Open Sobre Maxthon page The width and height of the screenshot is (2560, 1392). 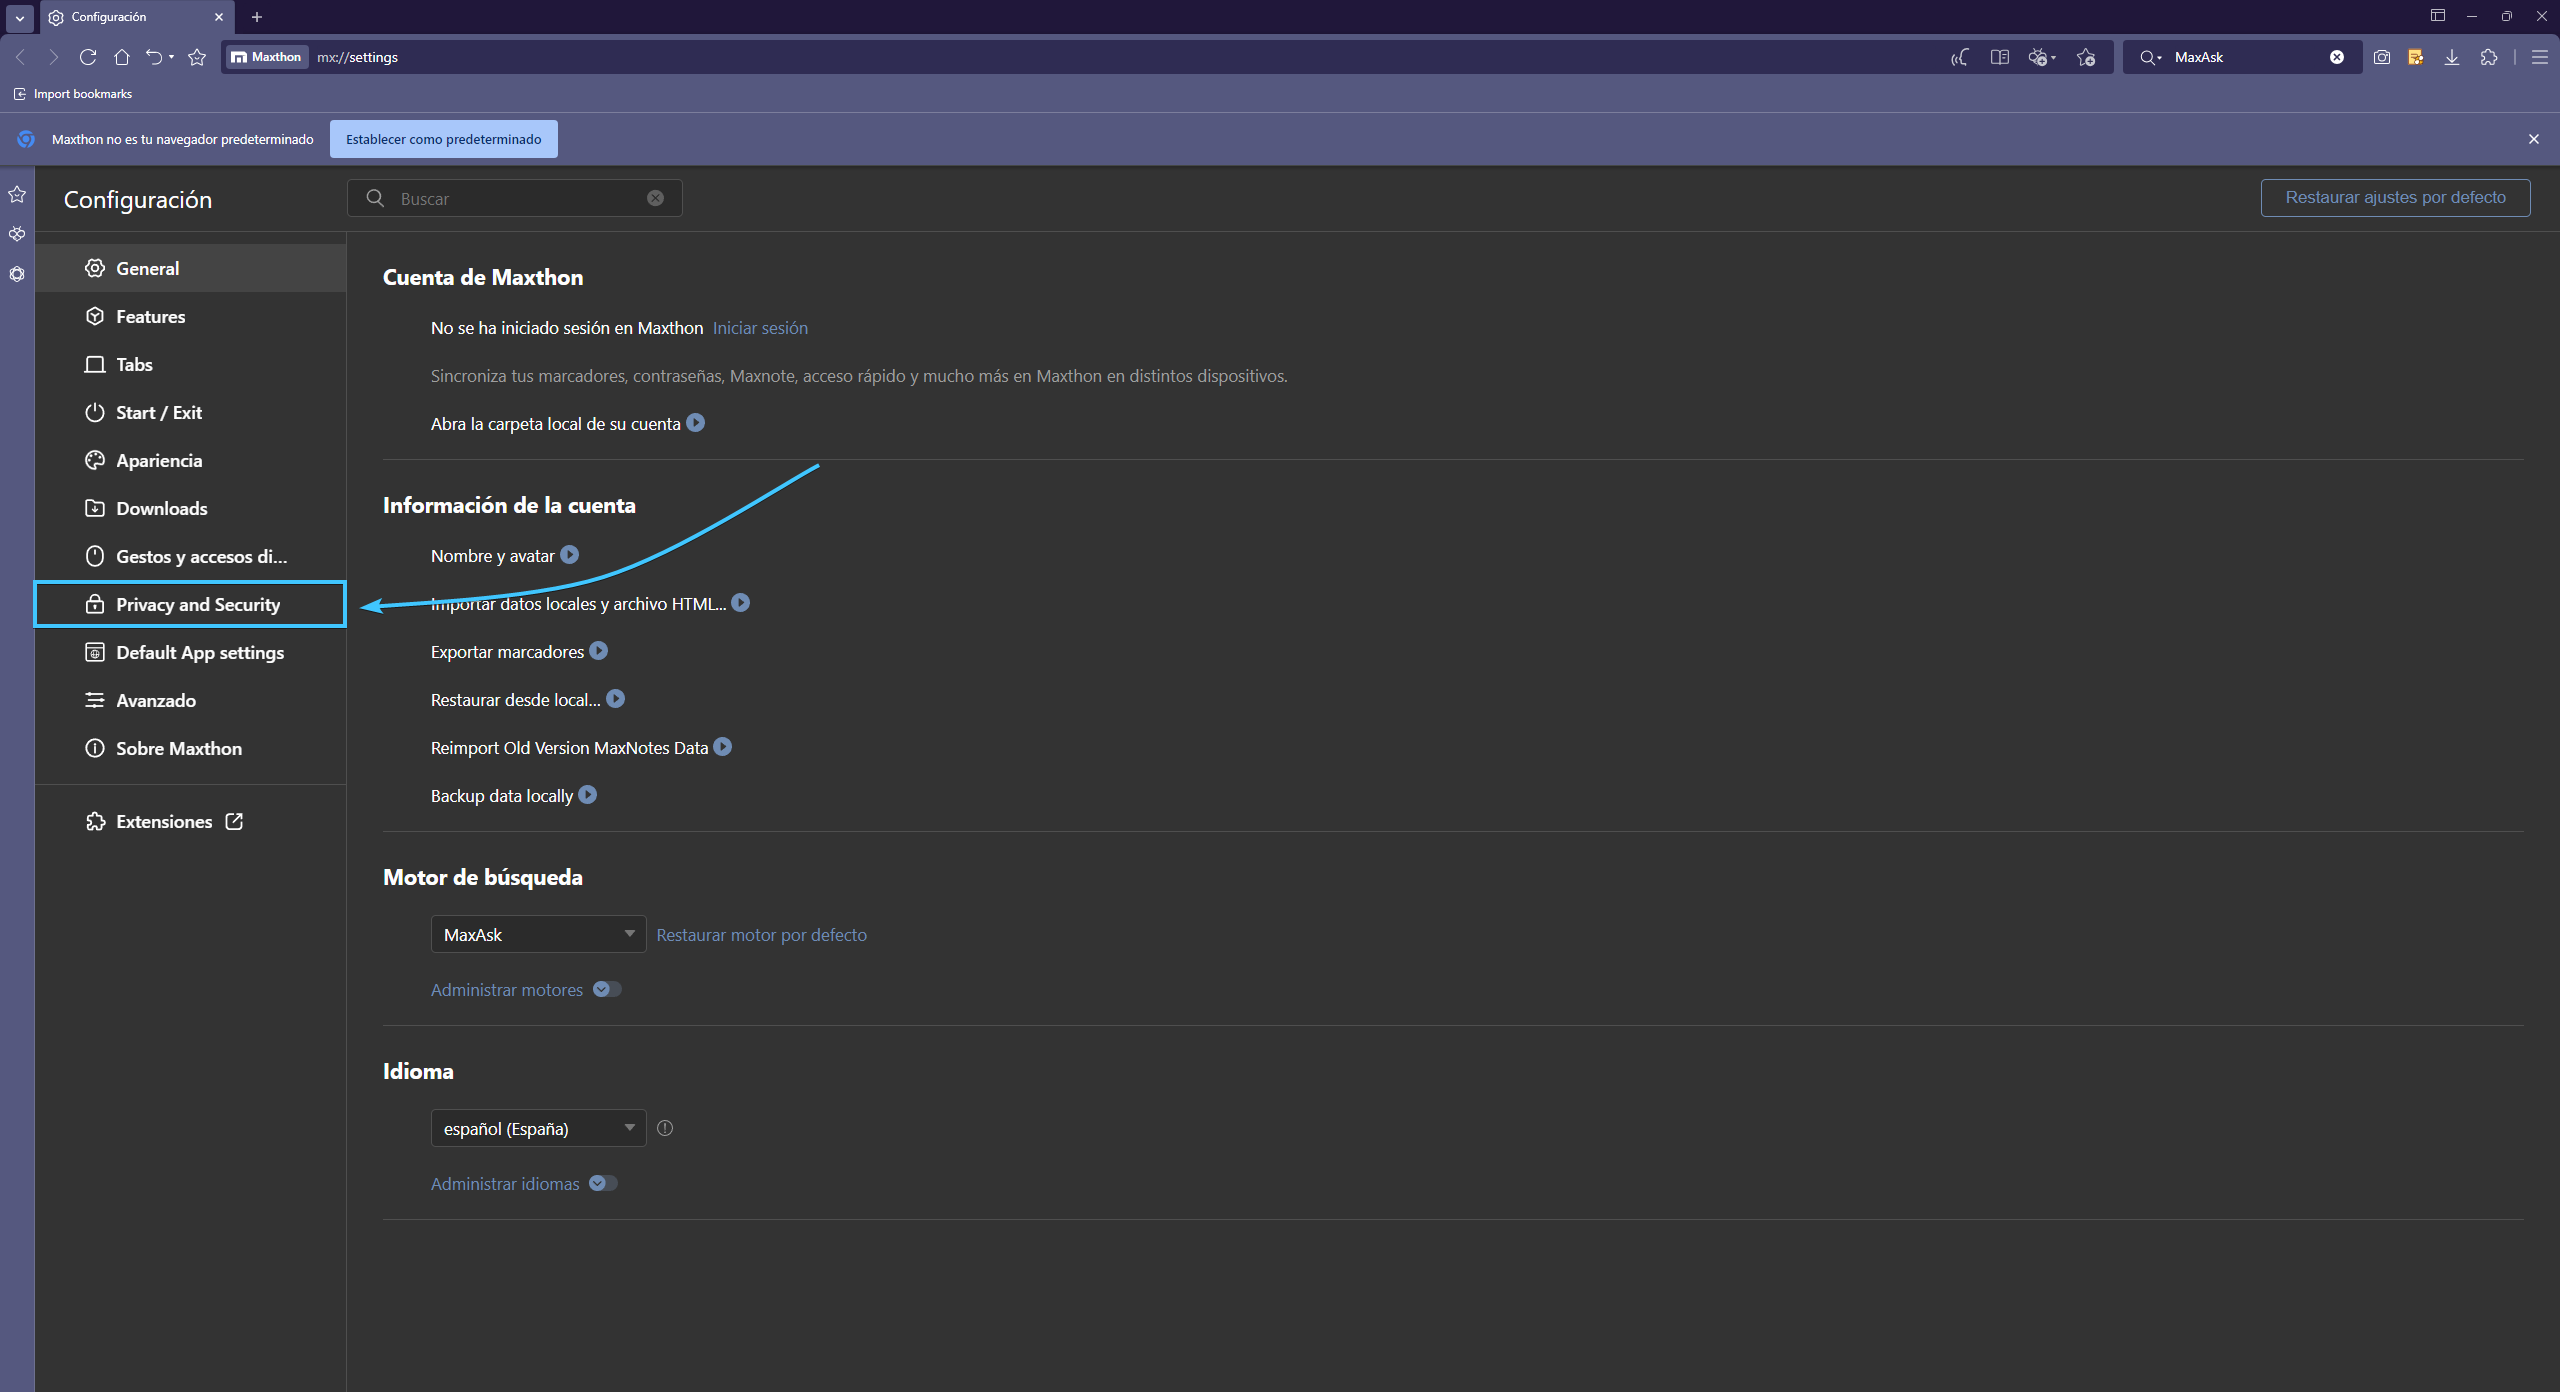coord(190,748)
